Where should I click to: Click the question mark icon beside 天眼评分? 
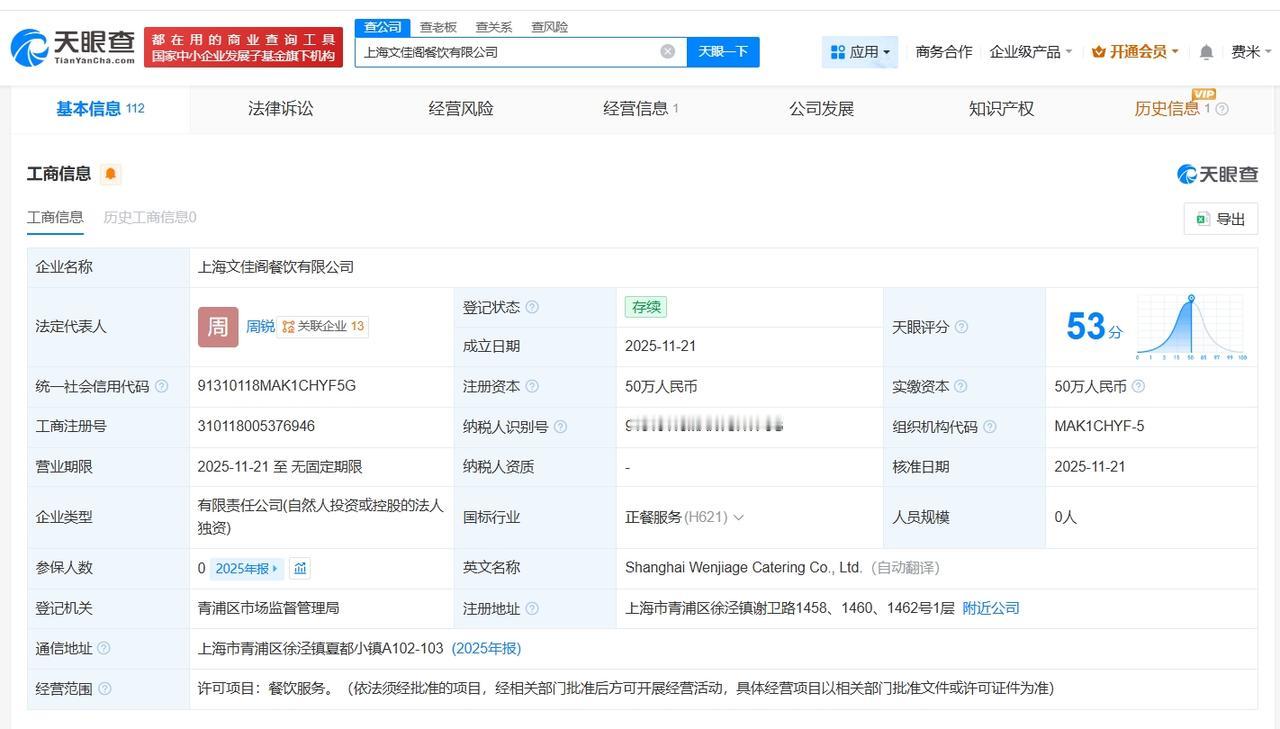pyautogui.click(x=961, y=327)
